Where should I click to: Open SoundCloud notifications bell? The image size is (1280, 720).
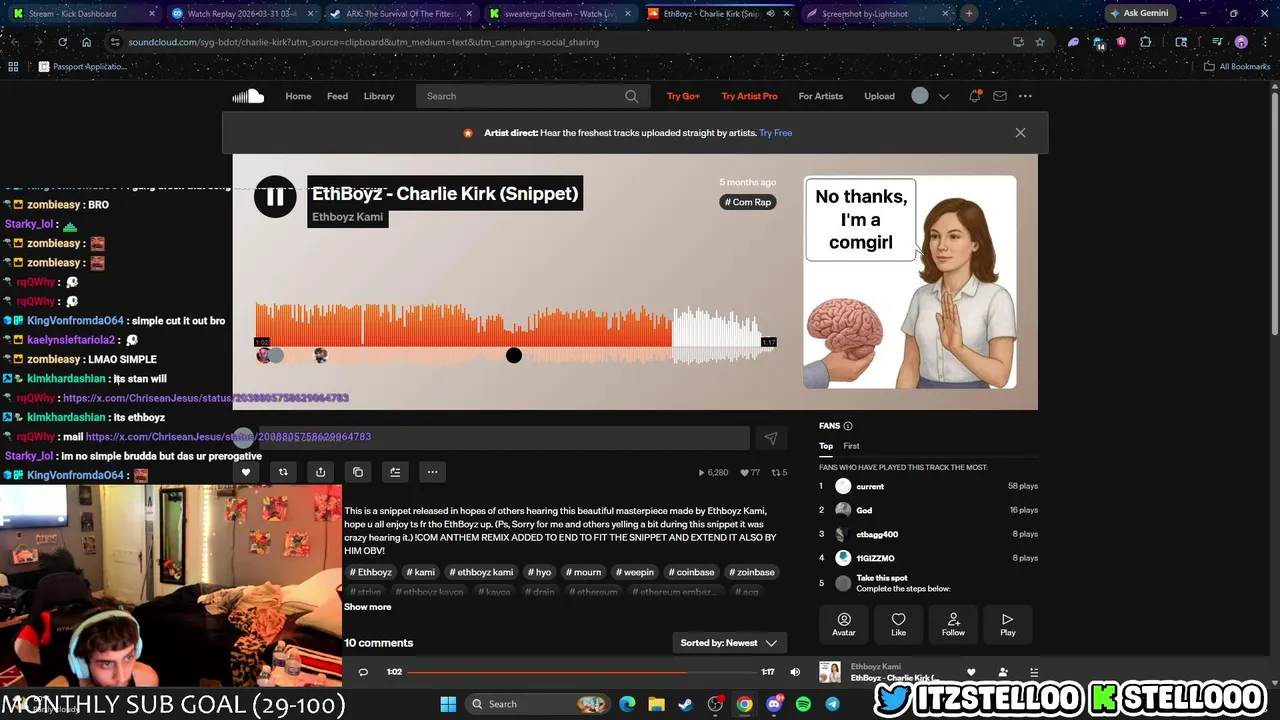tap(974, 96)
